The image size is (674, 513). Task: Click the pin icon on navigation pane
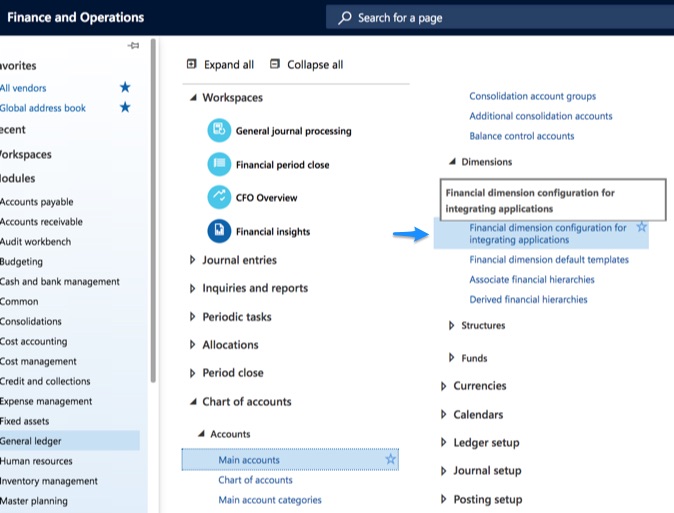133,45
